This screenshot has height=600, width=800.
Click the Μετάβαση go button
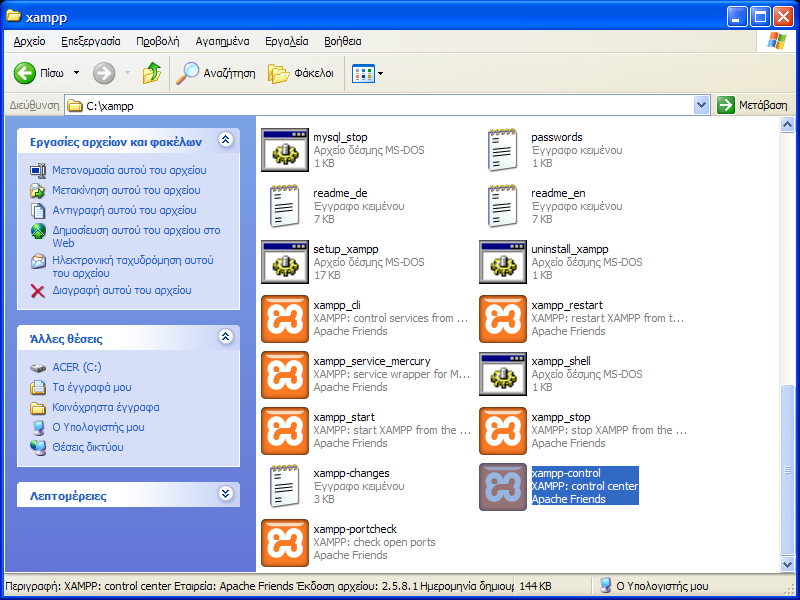pyautogui.click(x=753, y=105)
